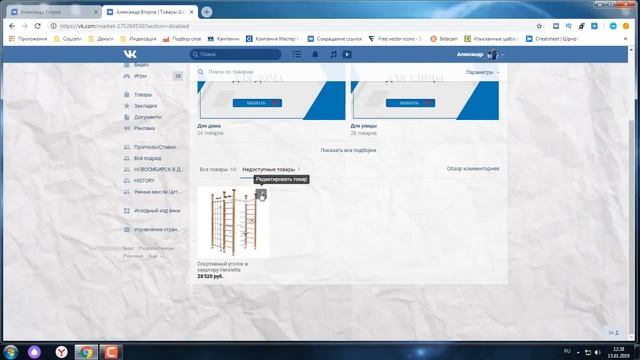The height and width of the screenshot is (360, 640).
Task: Open Игры in the left sidebar
Action: click(x=140, y=76)
